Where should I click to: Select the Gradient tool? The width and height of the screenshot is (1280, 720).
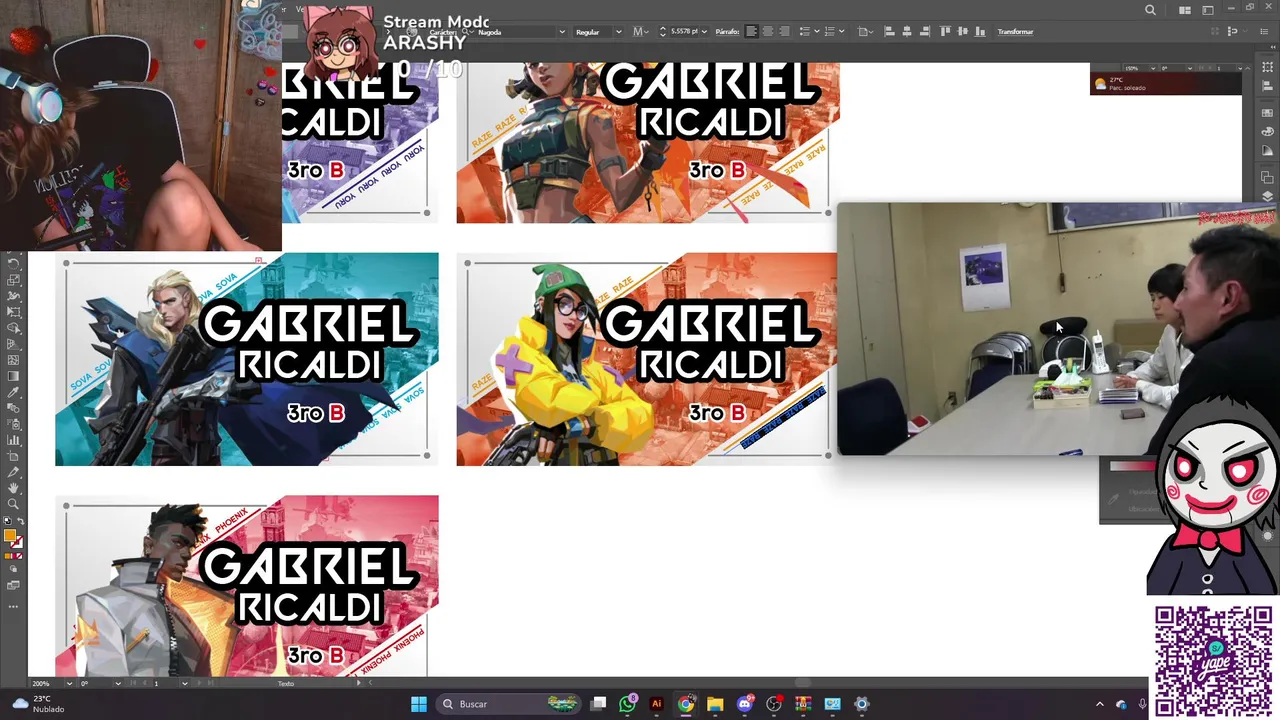point(13,376)
